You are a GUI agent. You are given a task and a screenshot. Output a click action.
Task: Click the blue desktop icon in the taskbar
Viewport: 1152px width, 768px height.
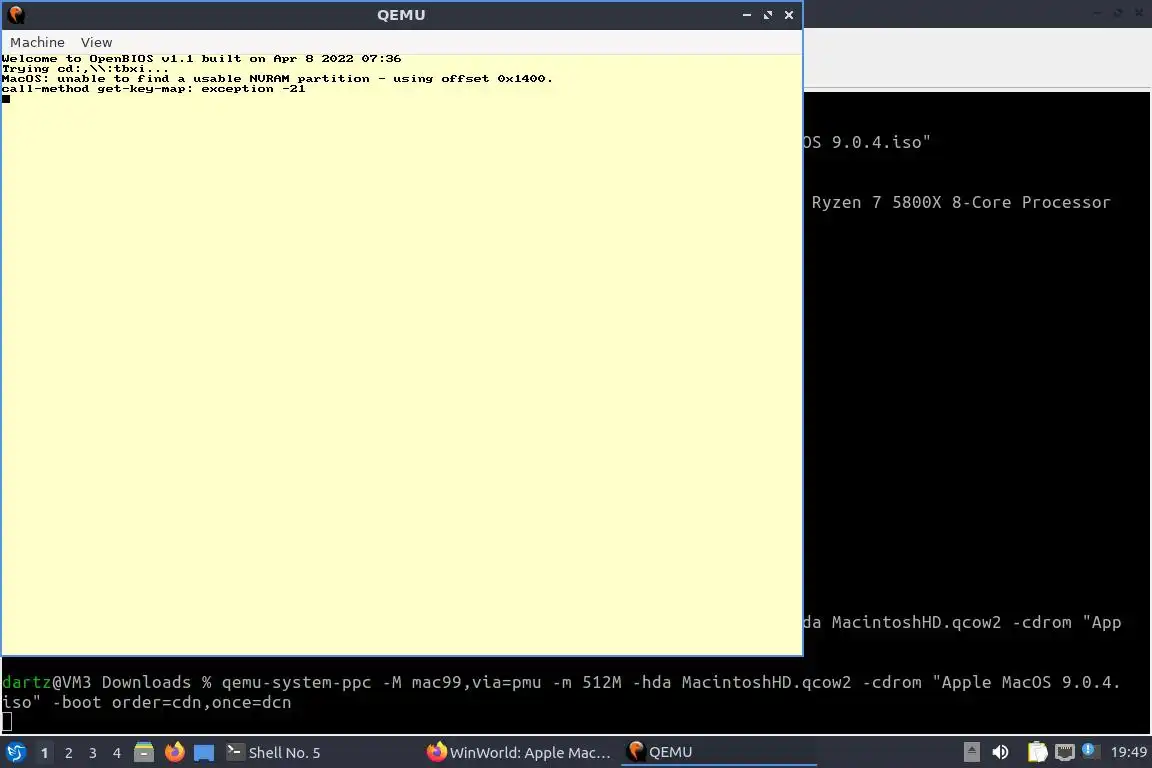pyautogui.click(x=204, y=753)
